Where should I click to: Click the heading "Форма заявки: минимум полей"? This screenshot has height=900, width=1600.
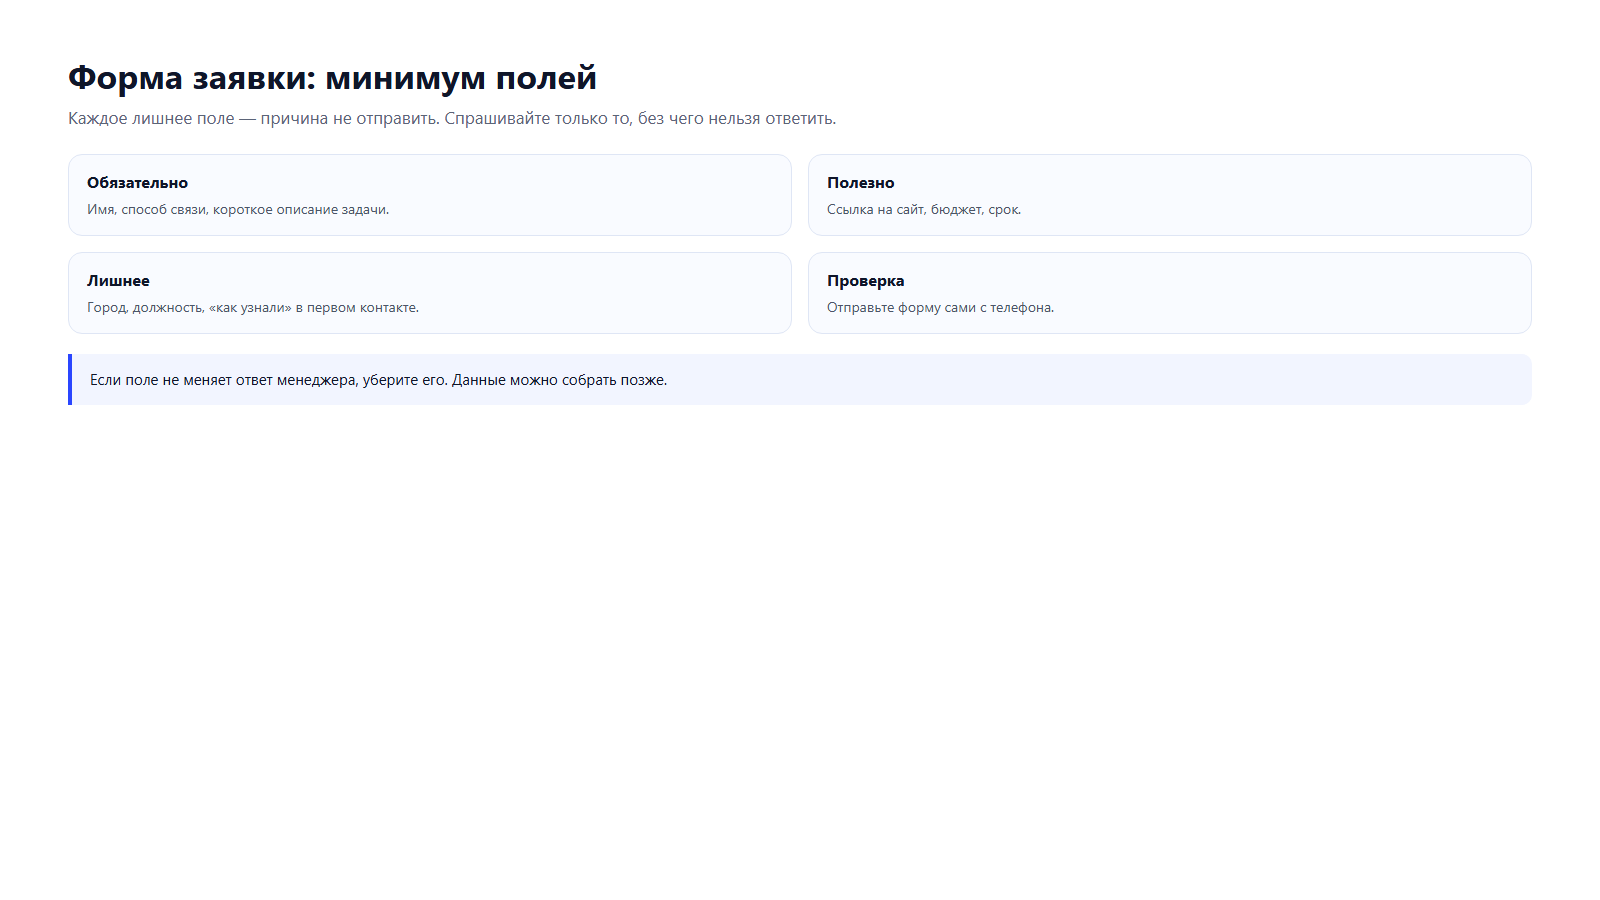tap(332, 78)
